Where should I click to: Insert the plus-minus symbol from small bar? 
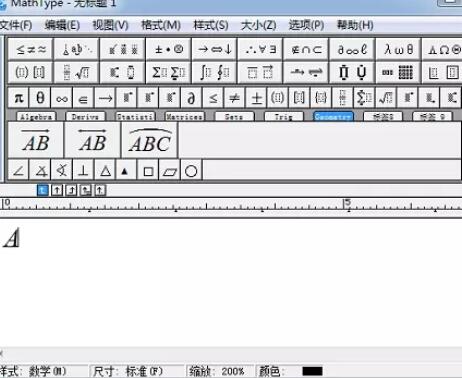[256, 98]
